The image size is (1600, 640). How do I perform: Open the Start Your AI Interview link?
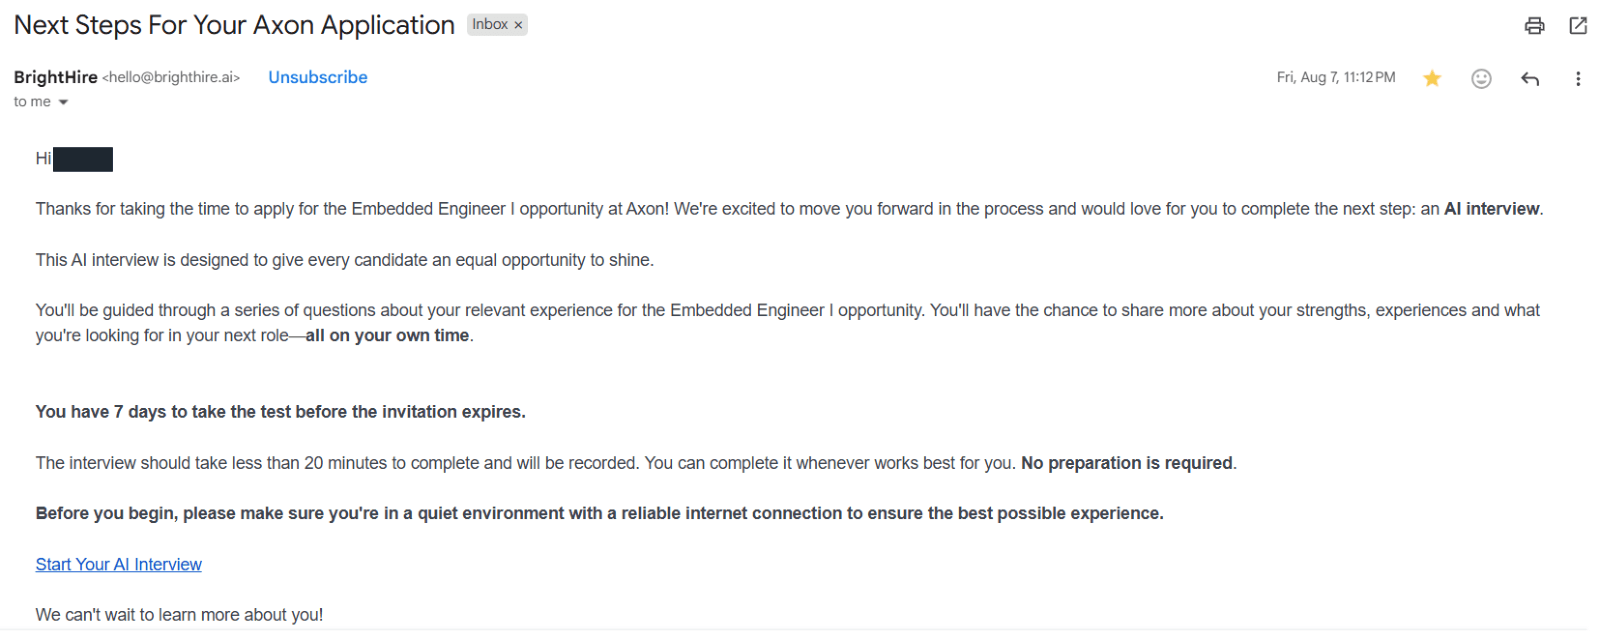[119, 564]
